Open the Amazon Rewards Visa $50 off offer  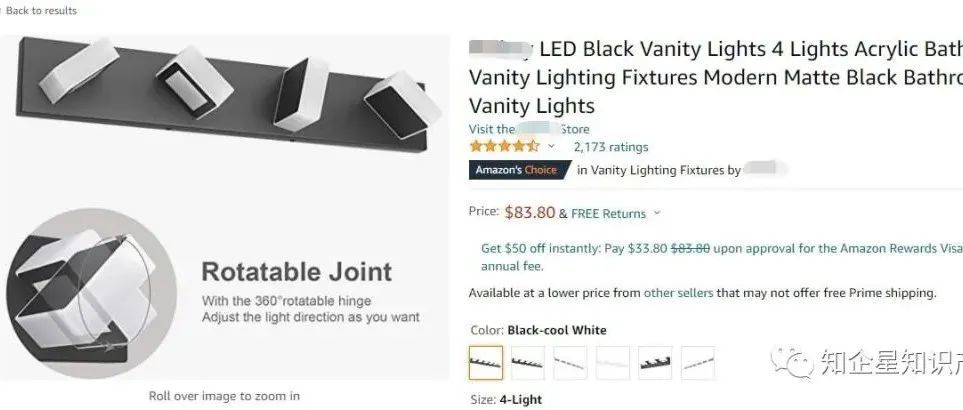[720, 249]
